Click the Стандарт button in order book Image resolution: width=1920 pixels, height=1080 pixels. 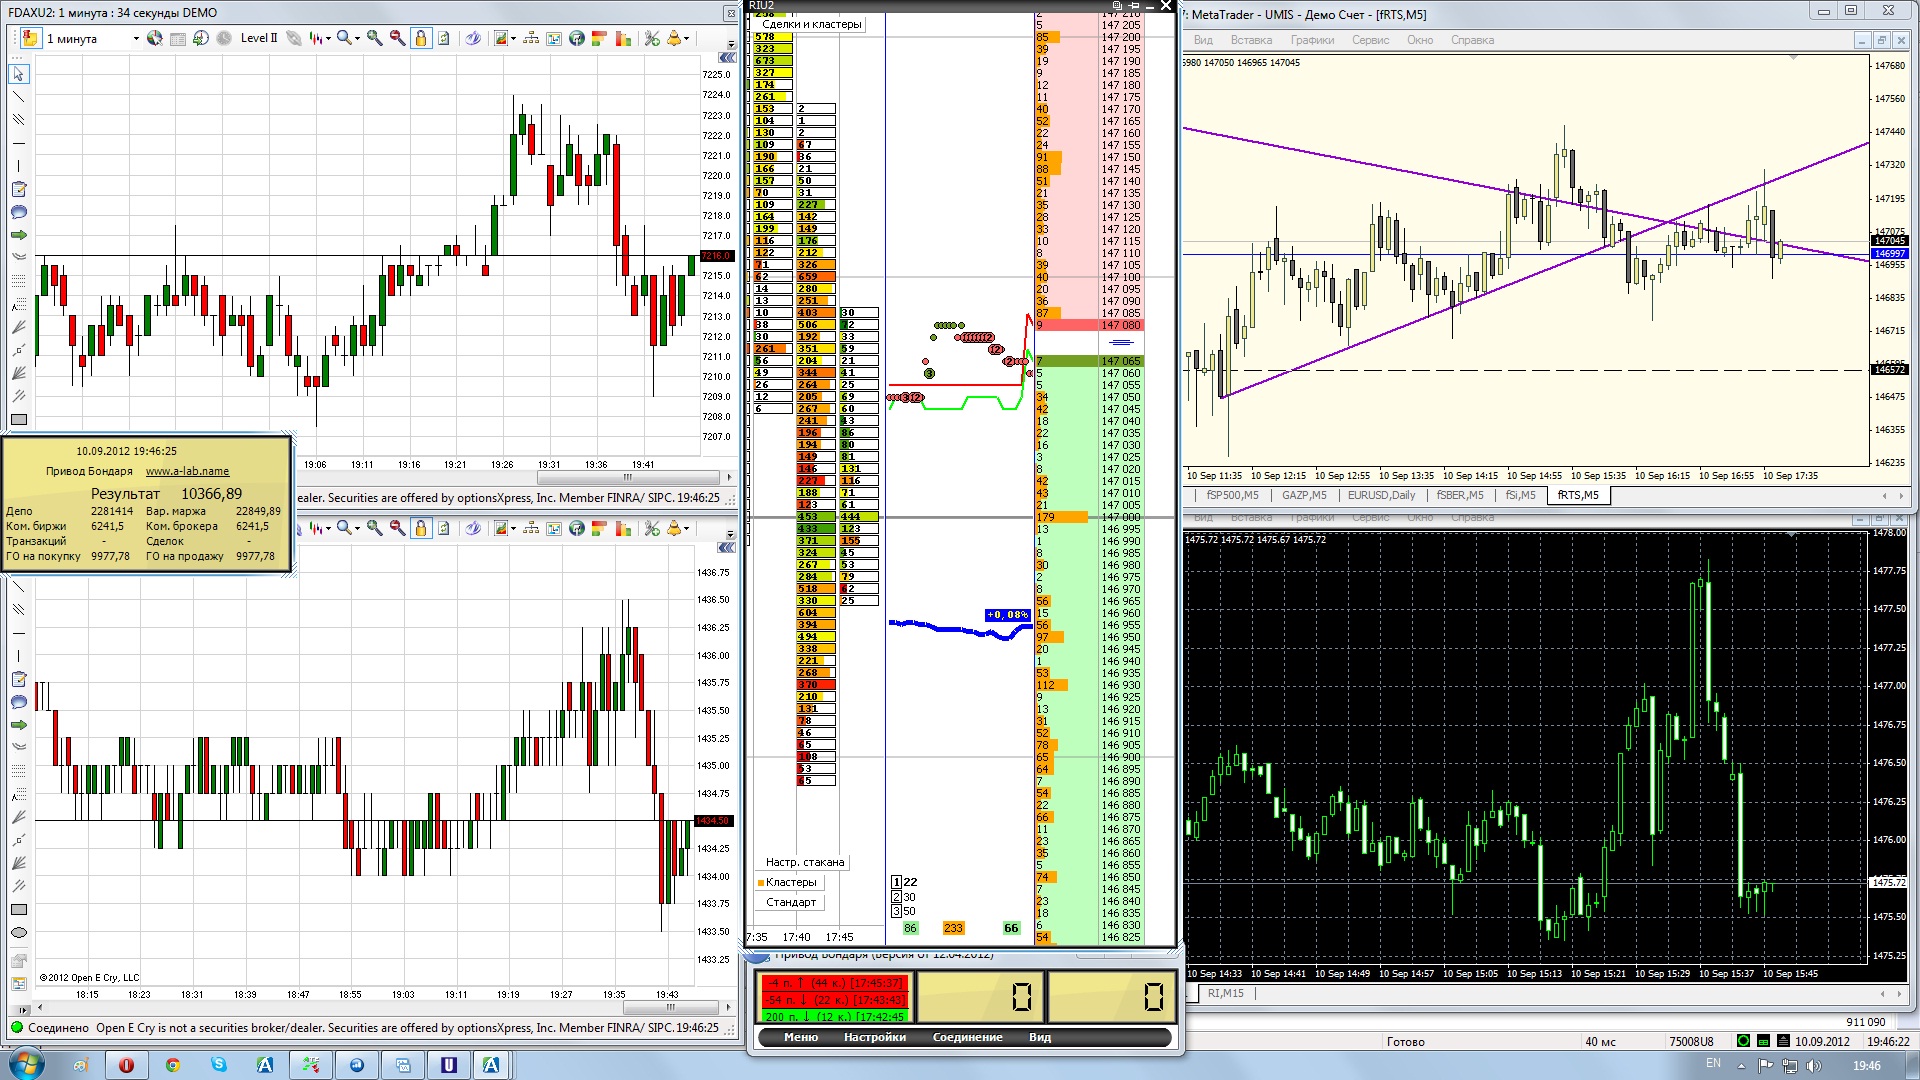790,902
